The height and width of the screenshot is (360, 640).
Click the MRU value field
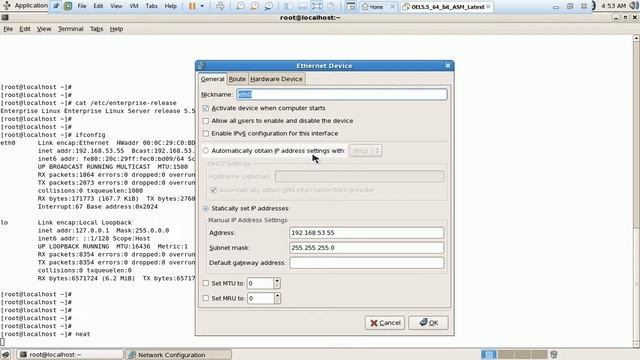(x=260, y=298)
